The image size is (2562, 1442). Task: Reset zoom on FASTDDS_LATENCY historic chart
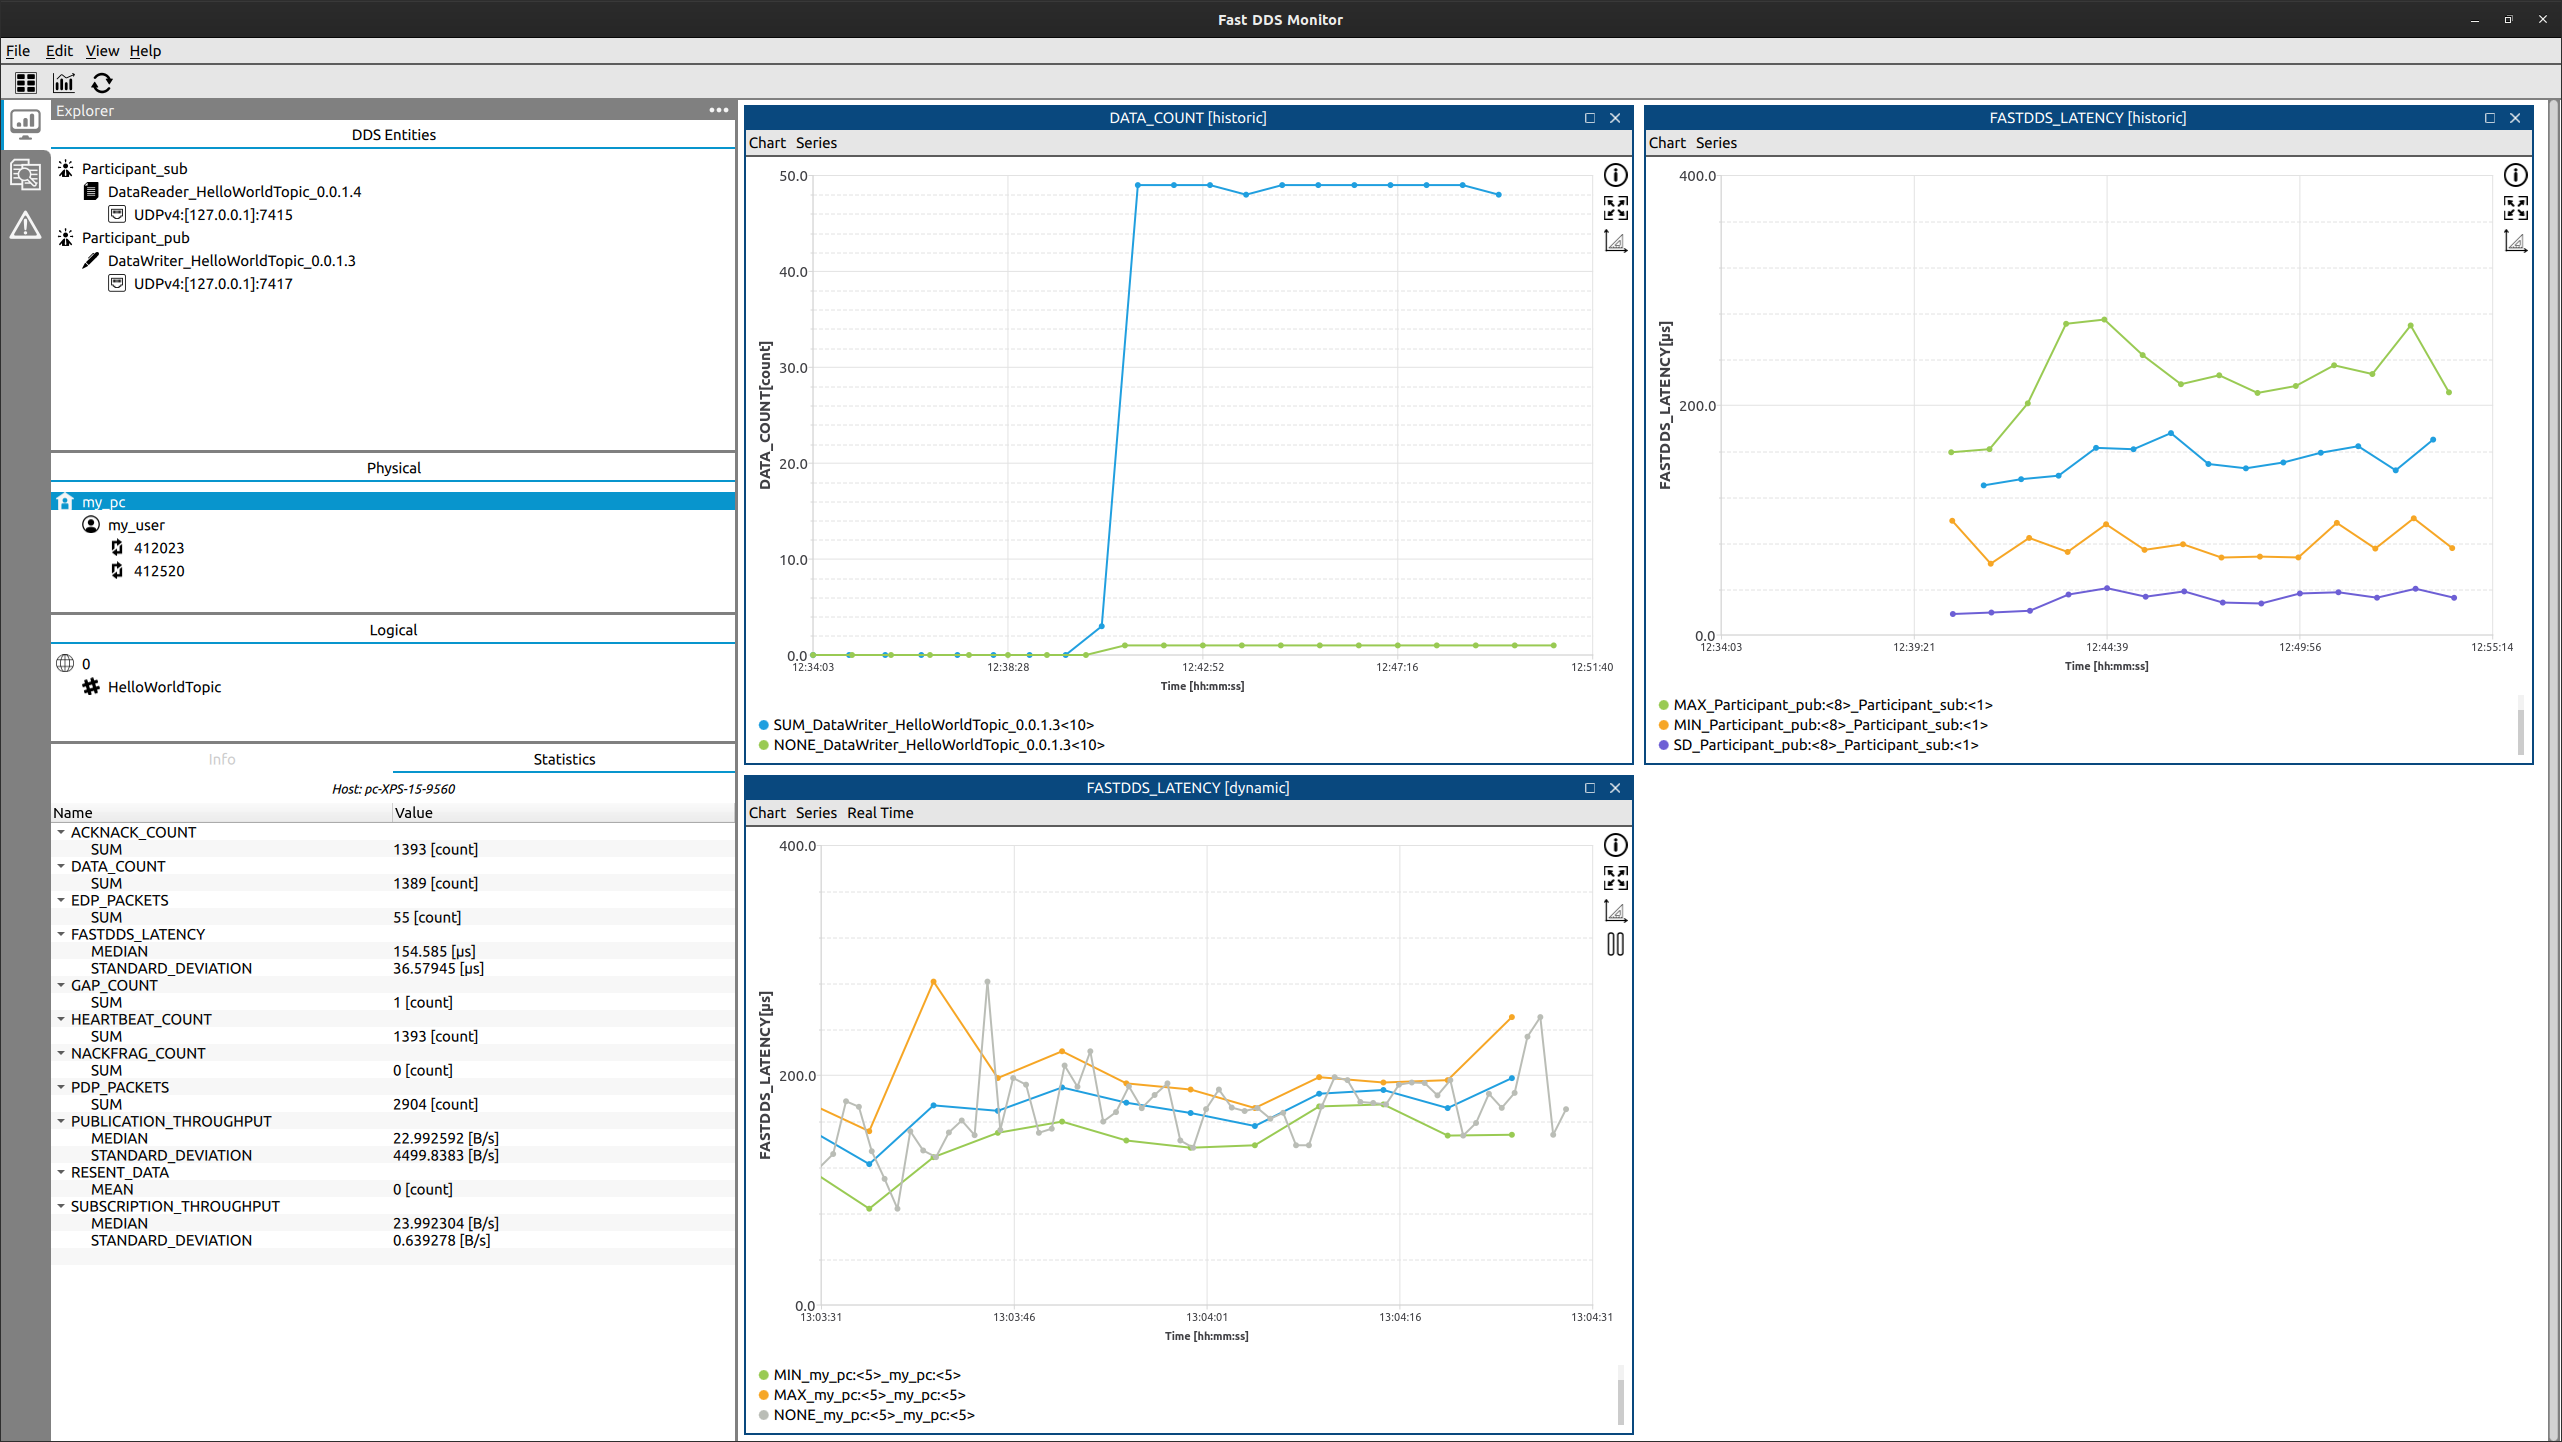pos(2515,208)
